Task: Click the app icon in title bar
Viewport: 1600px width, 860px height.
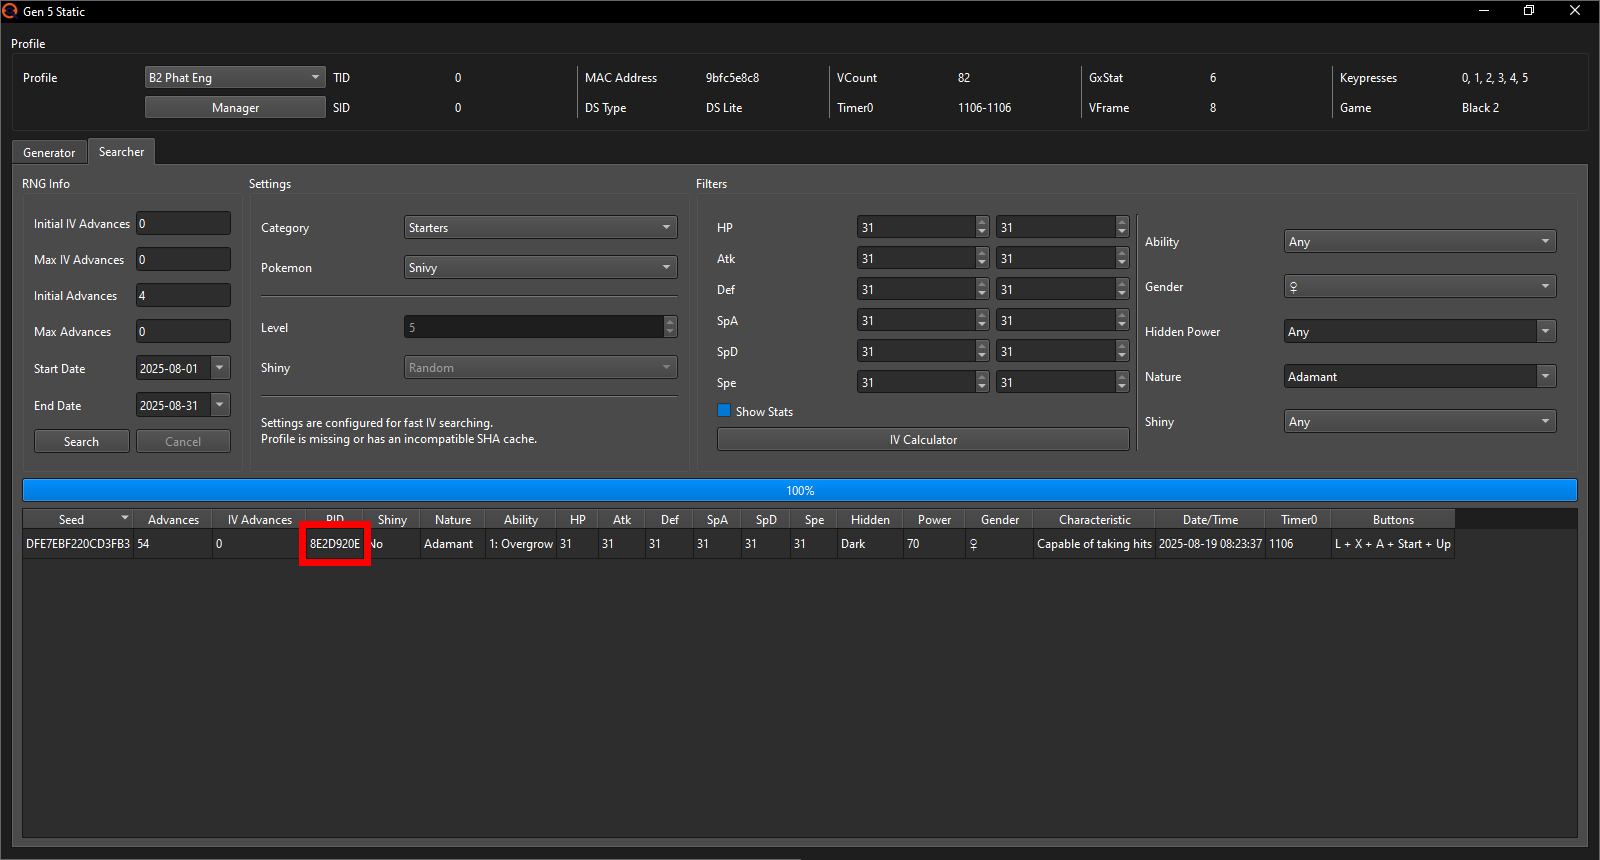Action: point(10,11)
